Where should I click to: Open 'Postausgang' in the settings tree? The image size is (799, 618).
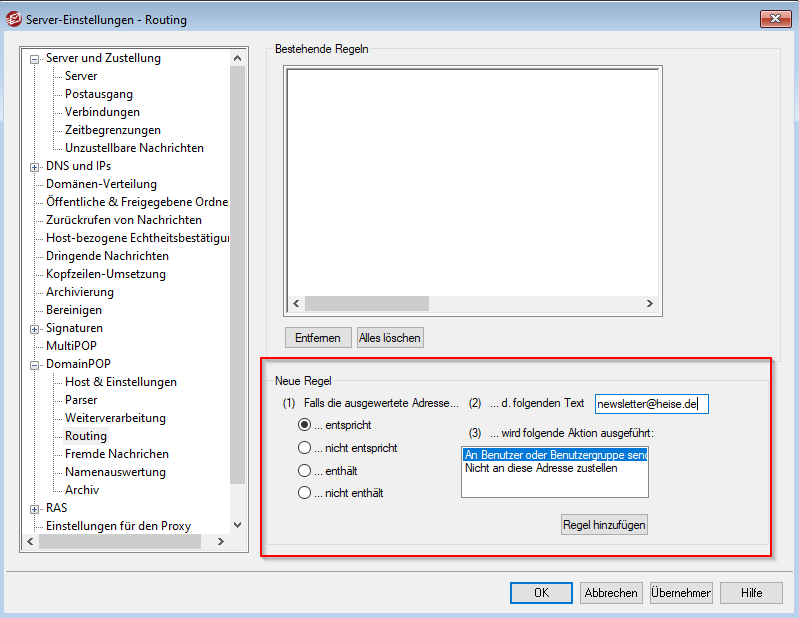coord(95,94)
